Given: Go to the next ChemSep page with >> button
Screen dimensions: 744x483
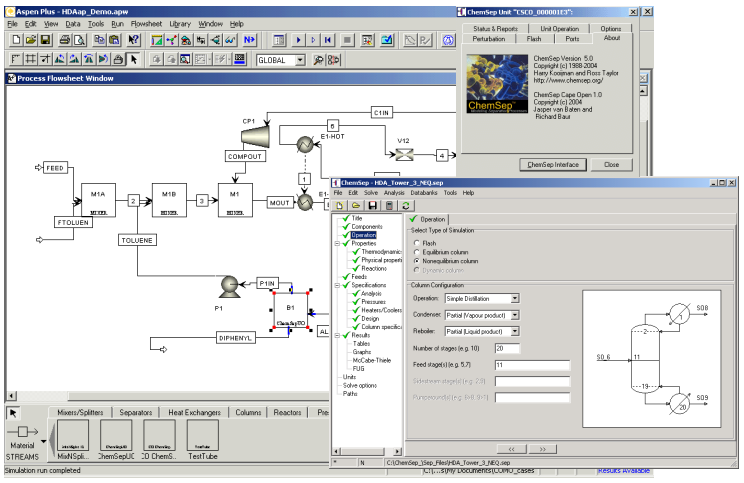Looking at the screenshot, I should tap(542, 449).
